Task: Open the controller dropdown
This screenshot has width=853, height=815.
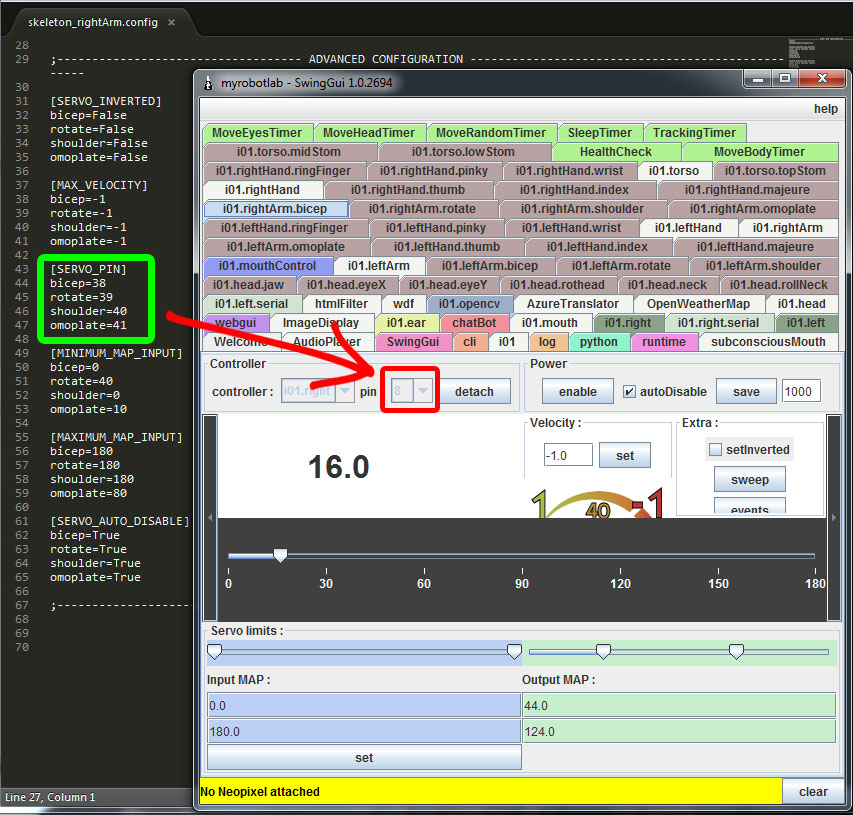Action: tap(345, 391)
